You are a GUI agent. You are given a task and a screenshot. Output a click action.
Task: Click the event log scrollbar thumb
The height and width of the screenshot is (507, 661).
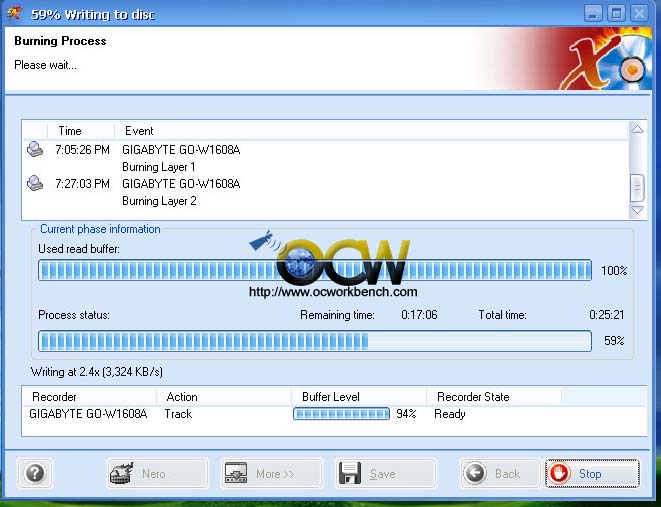pos(637,188)
